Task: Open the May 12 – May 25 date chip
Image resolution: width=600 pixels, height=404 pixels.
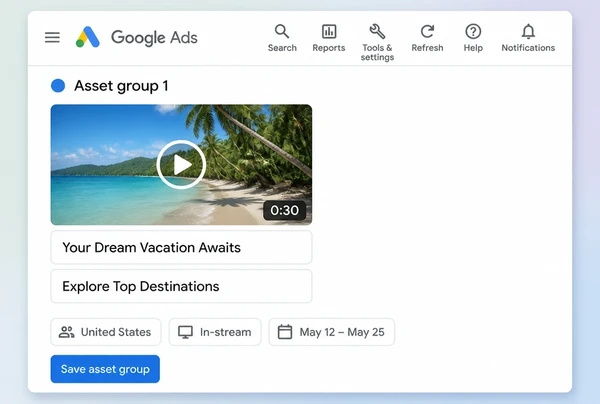Action: tap(331, 332)
